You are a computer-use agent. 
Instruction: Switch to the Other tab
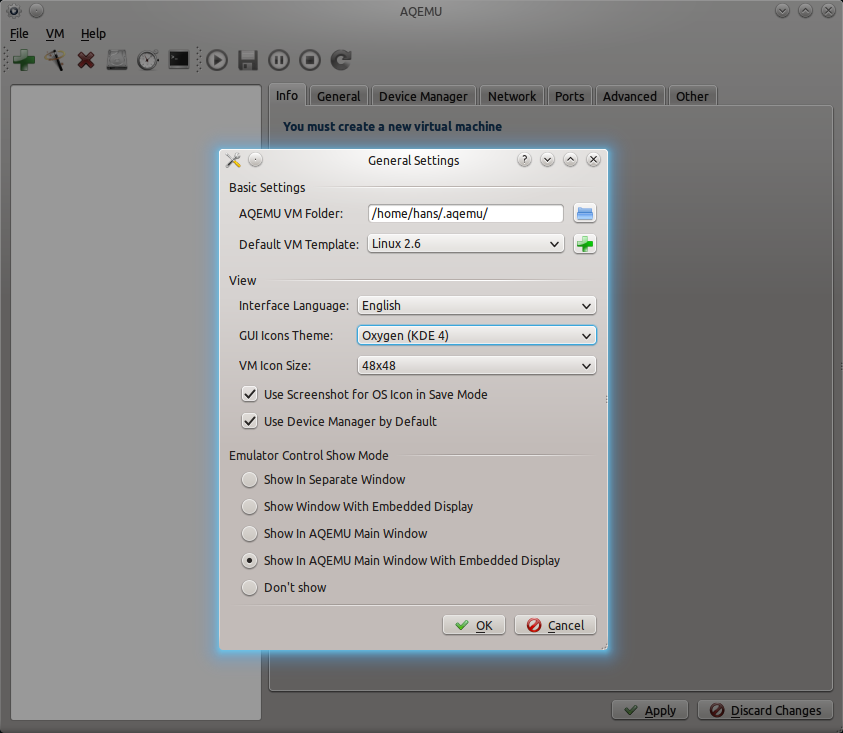[692, 96]
